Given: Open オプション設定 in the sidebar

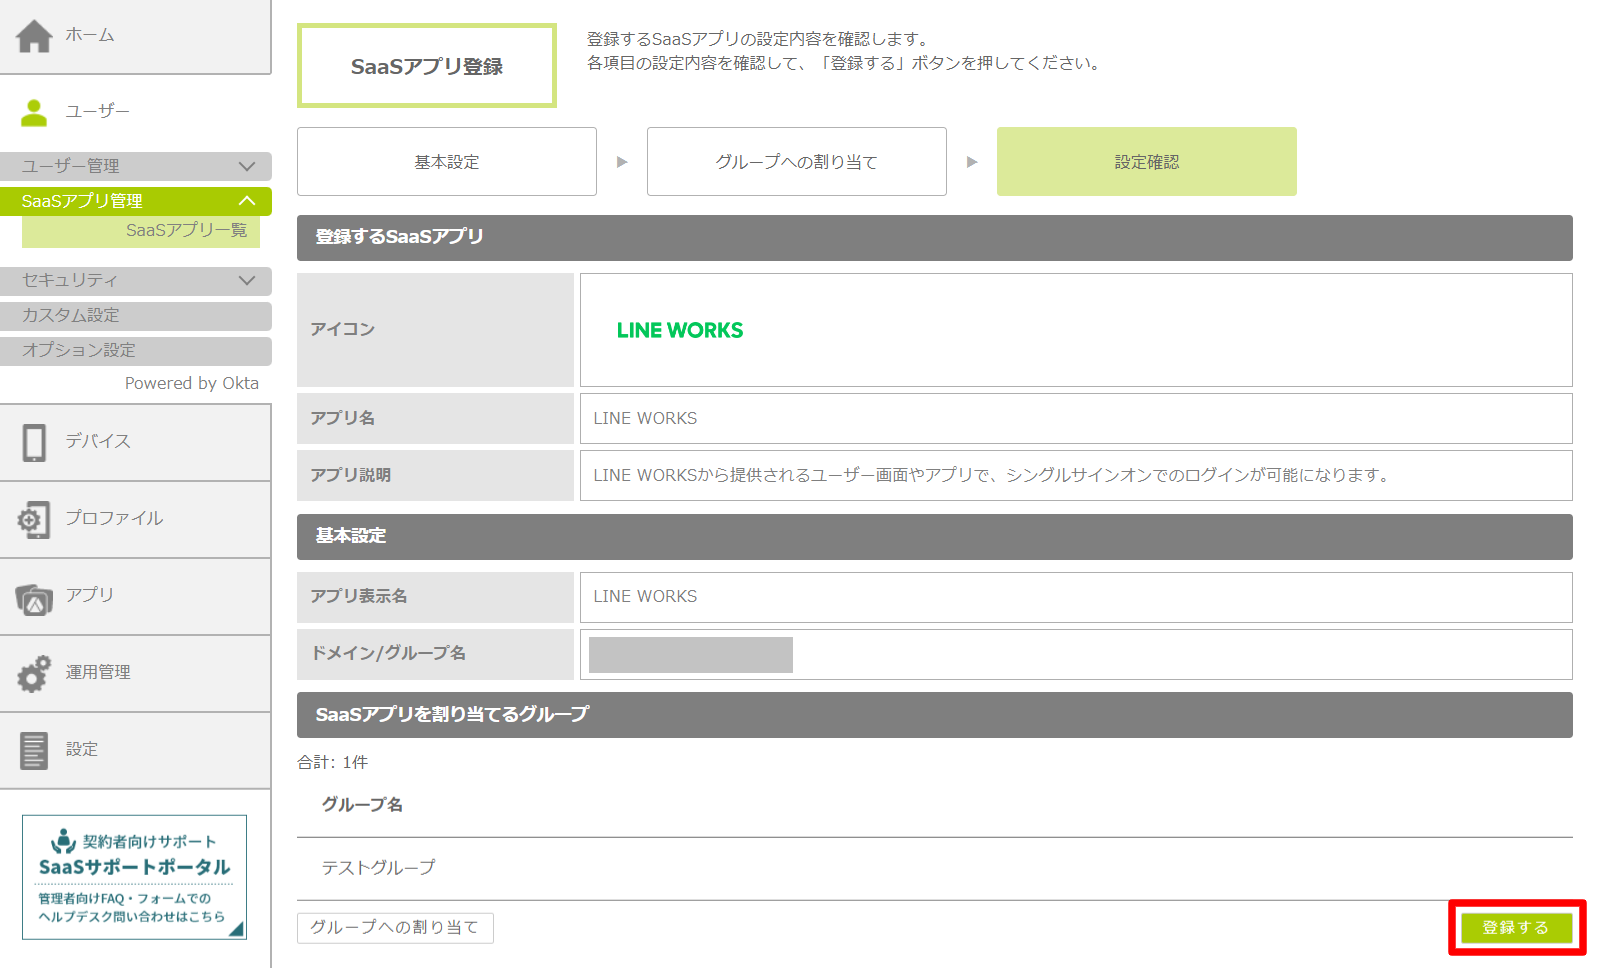Looking at the screenshot, I should point(135,350).
